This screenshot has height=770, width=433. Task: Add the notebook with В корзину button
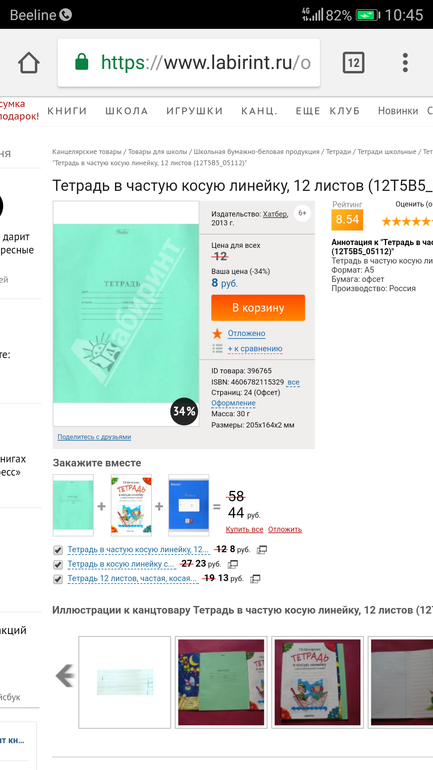coord(258,308)
